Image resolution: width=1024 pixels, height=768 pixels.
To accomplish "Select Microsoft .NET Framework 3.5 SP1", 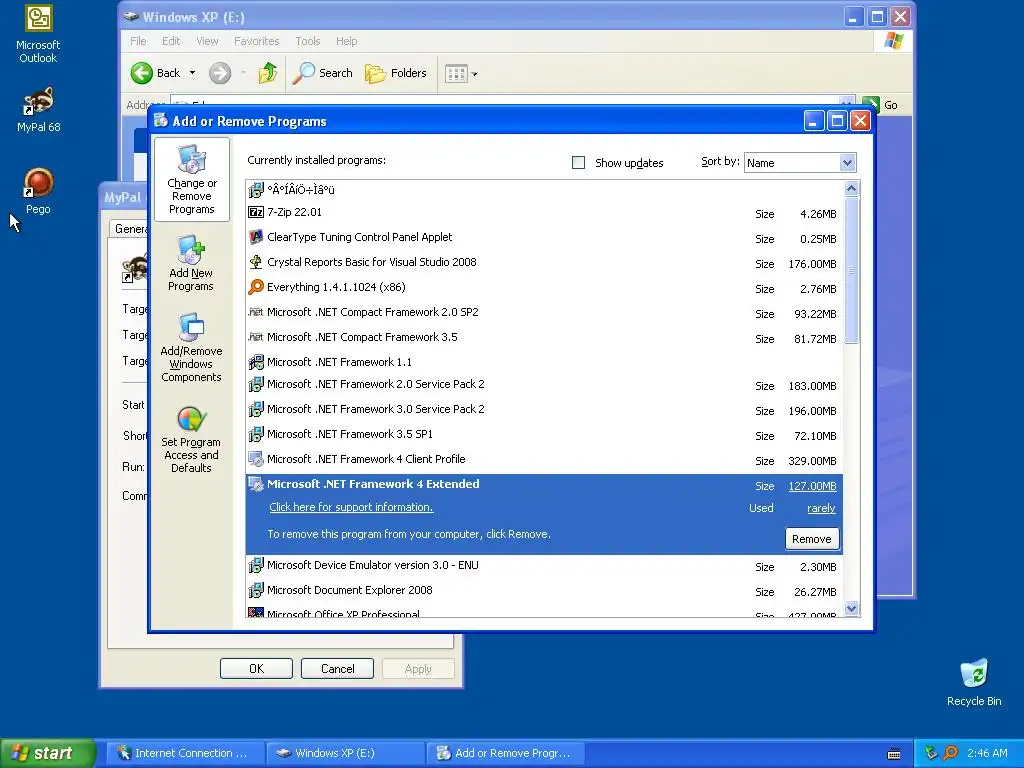I will (x=544, y=434).
